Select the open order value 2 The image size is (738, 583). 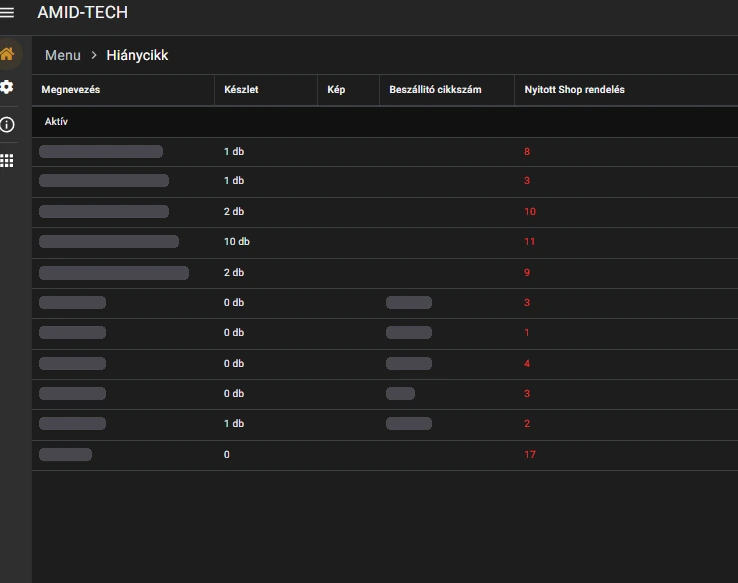tap(527, 423)
